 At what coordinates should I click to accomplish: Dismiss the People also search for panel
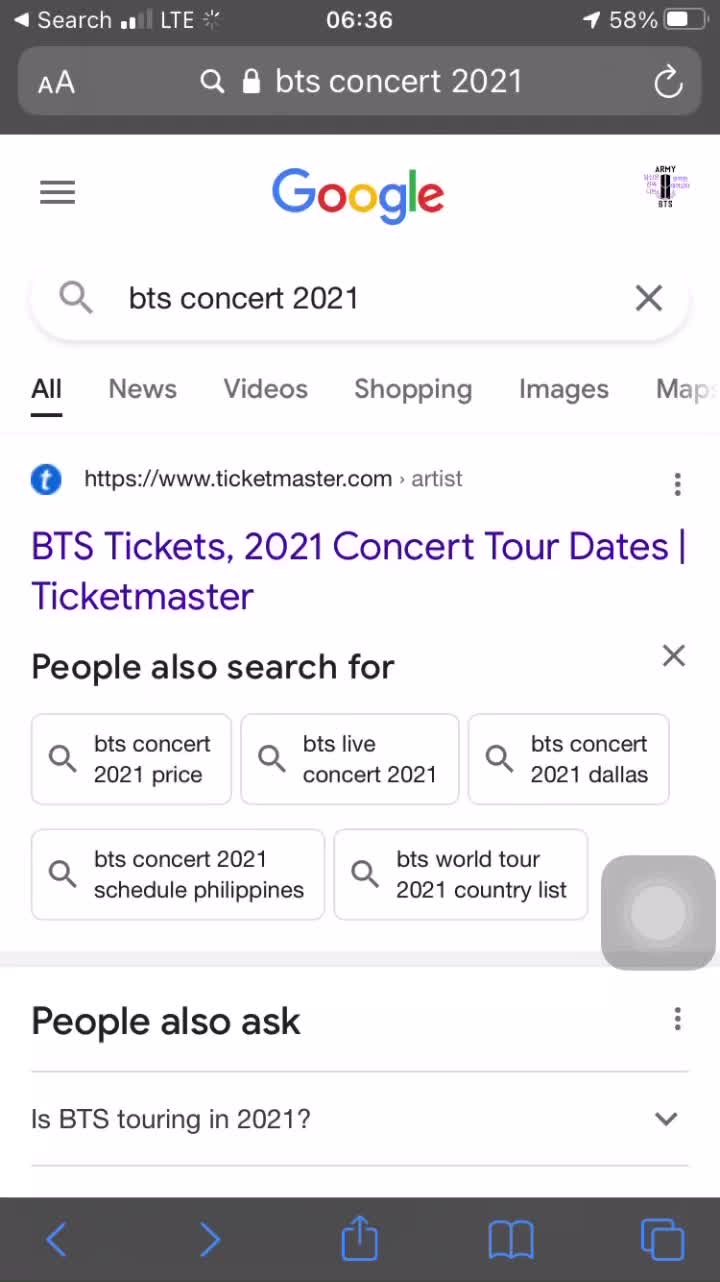[674, 656]
